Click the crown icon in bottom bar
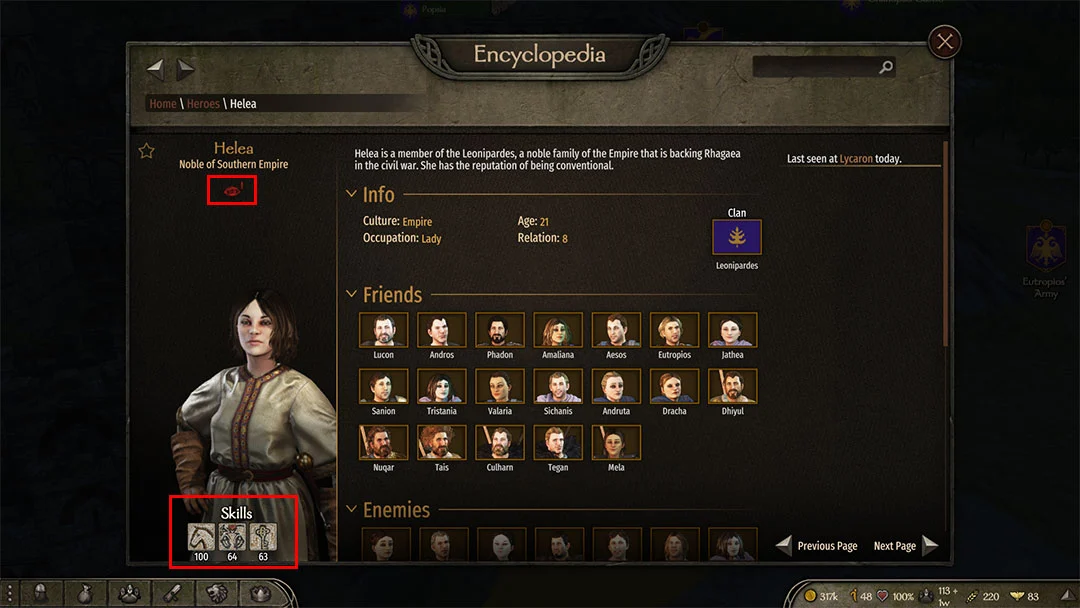Screen dimensions: 1080x608 tap(260, 594)
